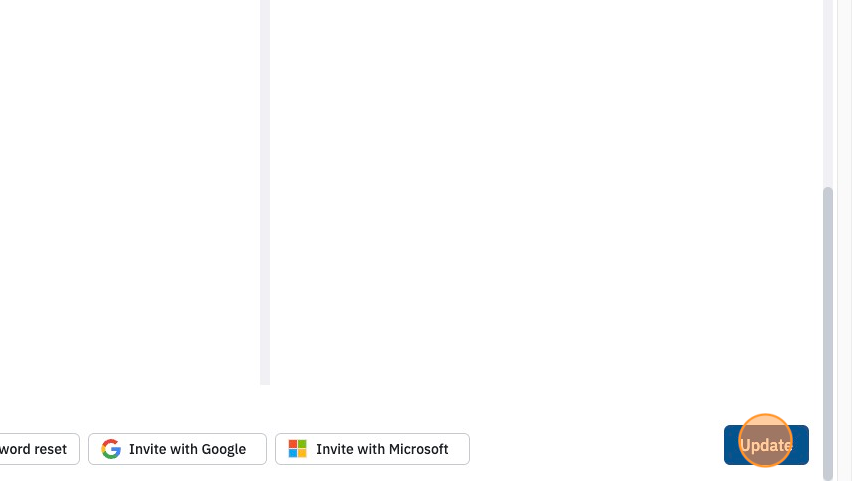This screenshot has width=860, height=481.
Task: Save changes with the Update button
Action: (x=766, y=445)
